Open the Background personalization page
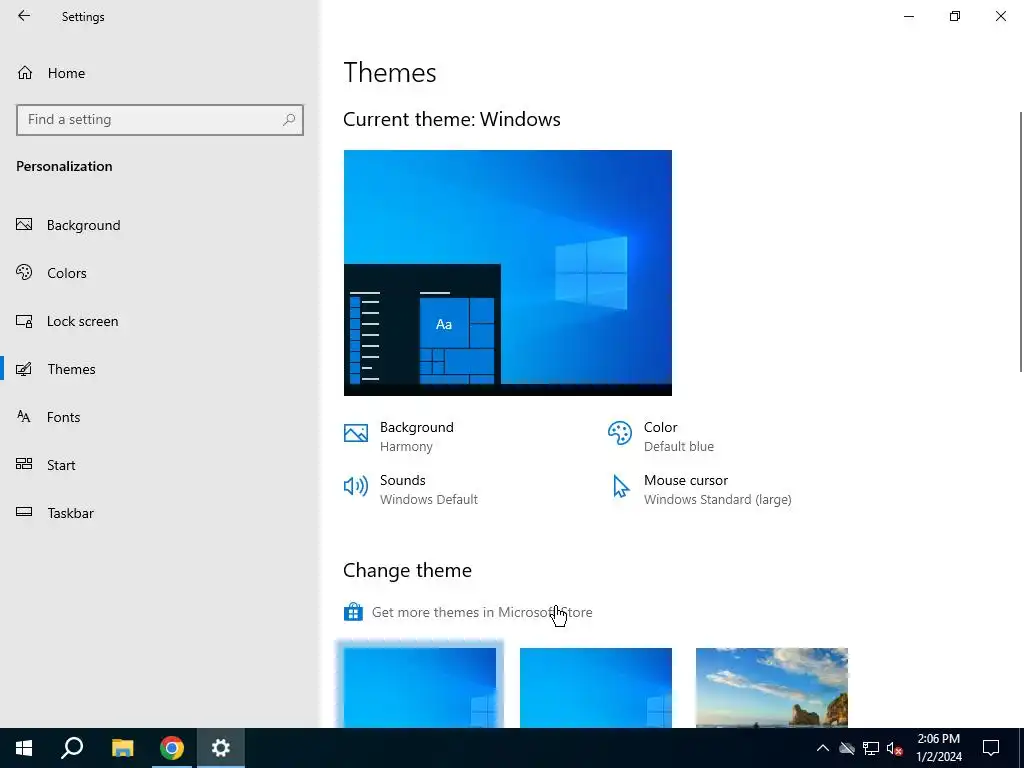This screenshot has height=768, width=1024. tap(160, 225)
